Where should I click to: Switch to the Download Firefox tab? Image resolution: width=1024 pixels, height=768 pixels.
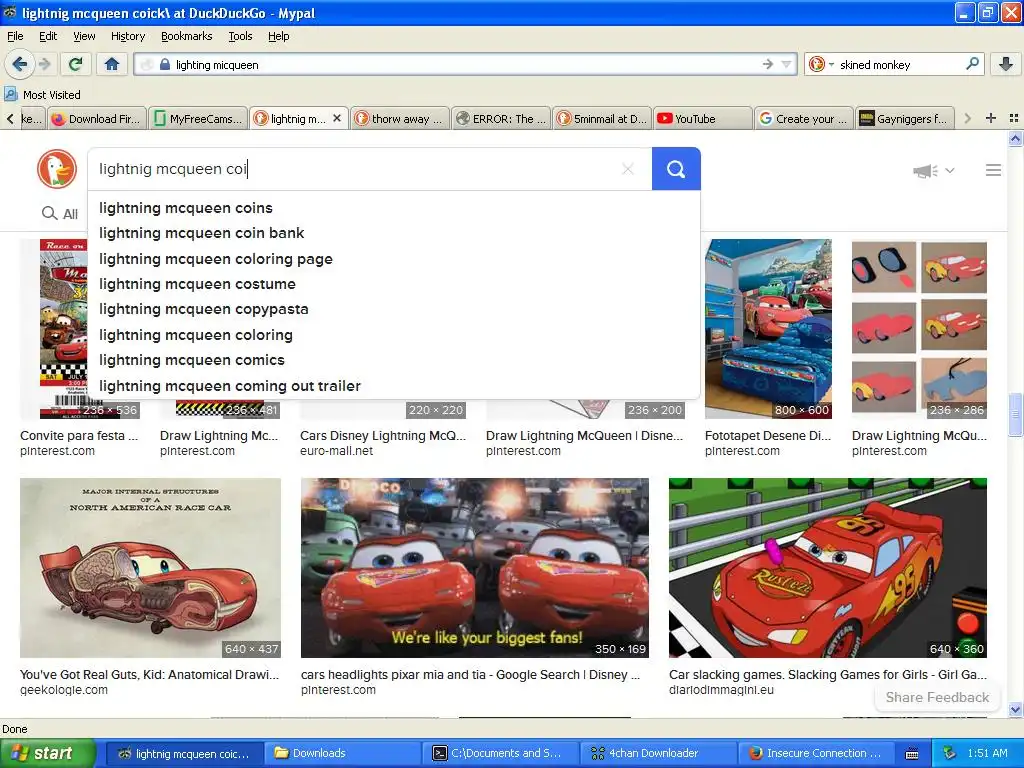[x=97, y=119]
